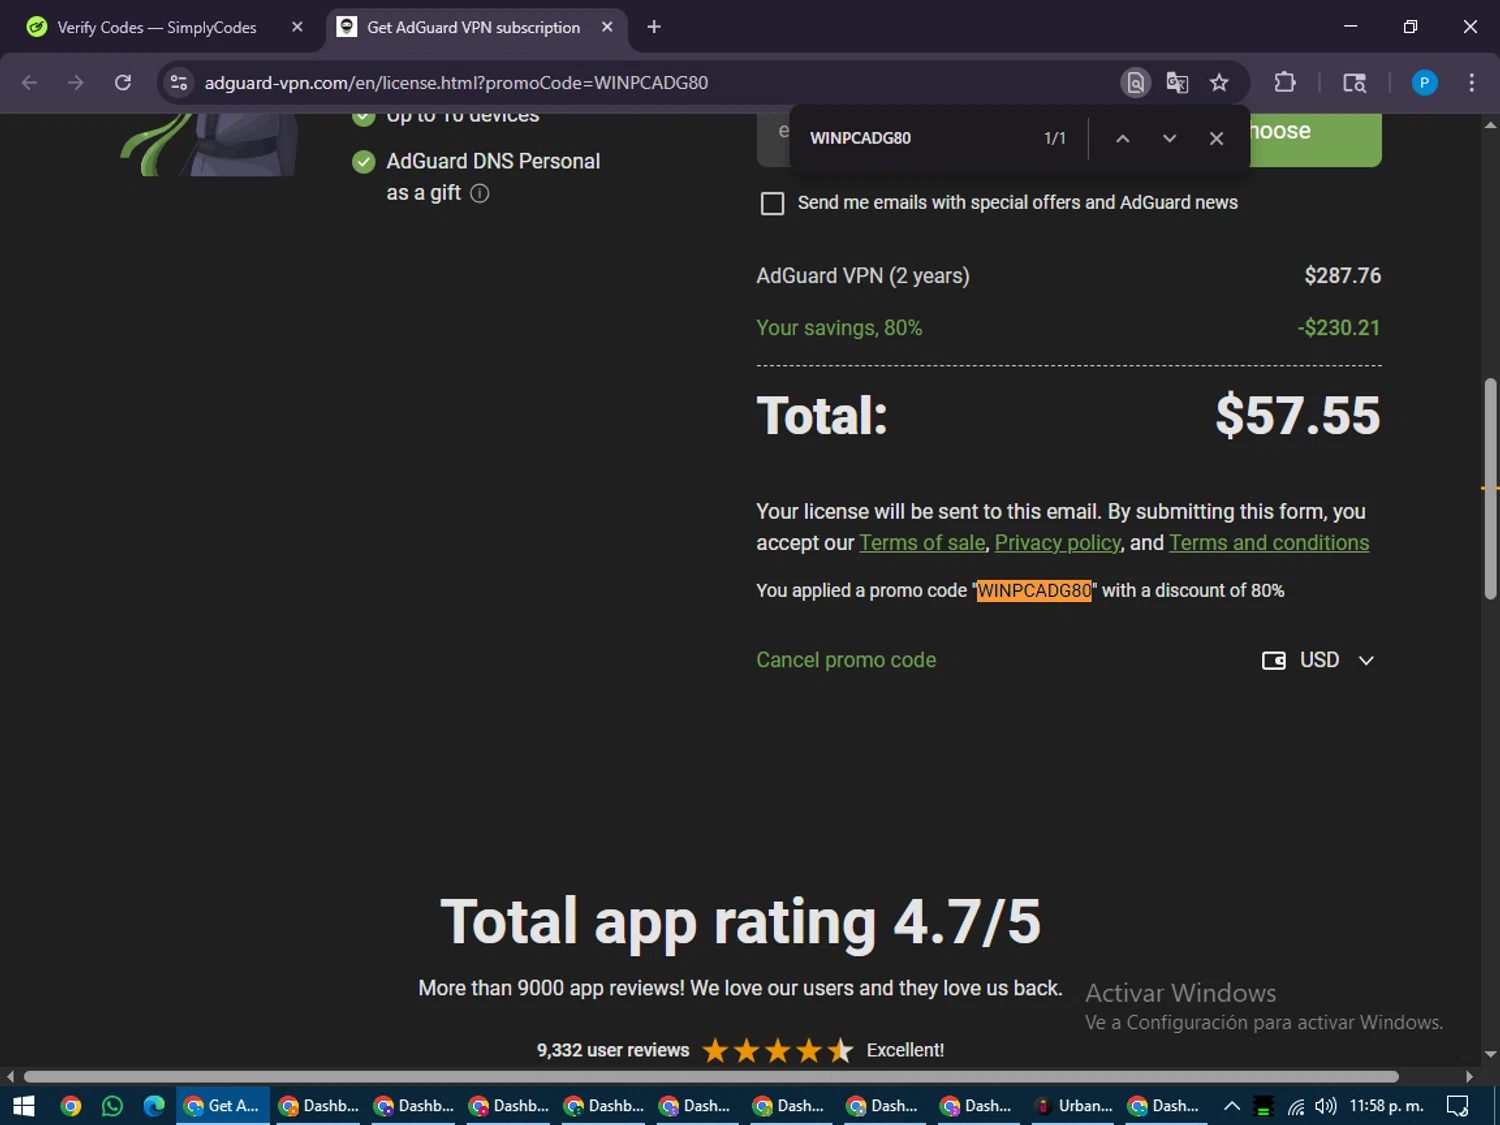Open the Extensions menu
This screenshot has width=1500, height=1125.
pos(1285,82)
